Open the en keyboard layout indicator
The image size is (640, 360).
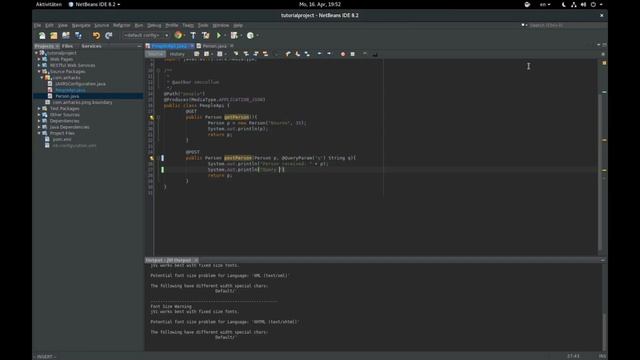545,4
